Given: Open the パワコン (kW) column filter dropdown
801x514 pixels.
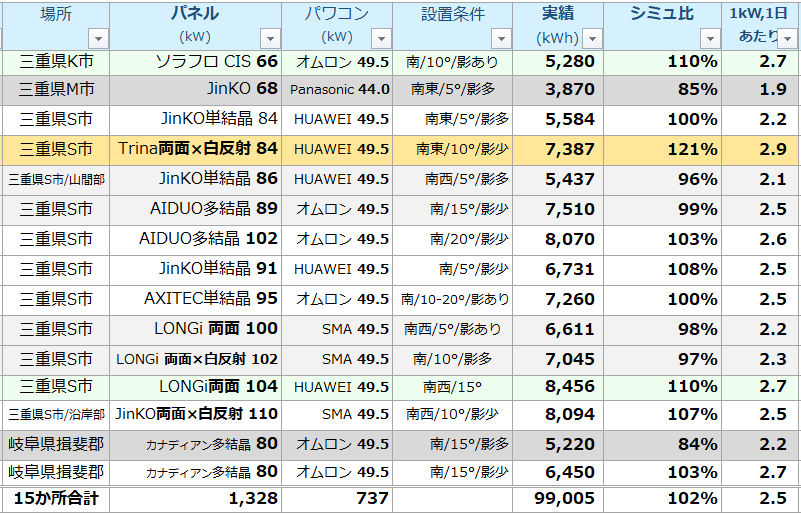Looking at the screenshot, I should coord(381,39).
